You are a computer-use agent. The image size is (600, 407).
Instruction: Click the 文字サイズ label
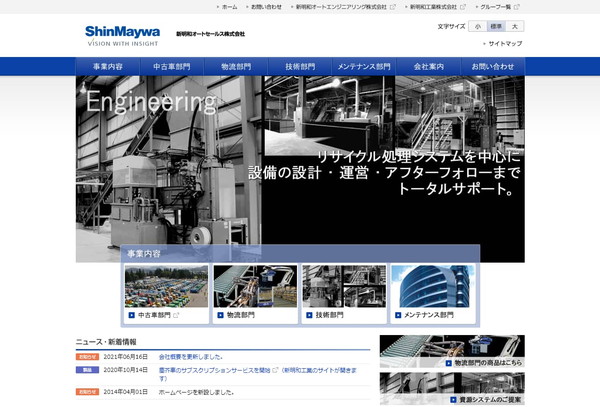click(452, 26)
